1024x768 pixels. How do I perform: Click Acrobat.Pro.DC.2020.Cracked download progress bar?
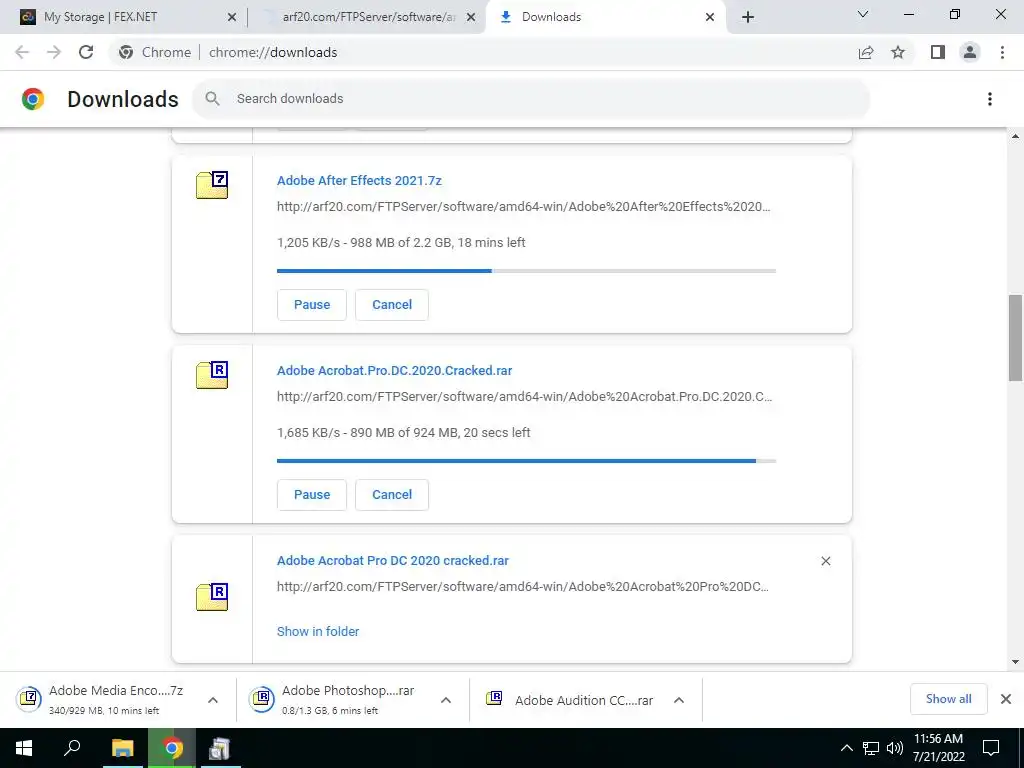(x=526, y=460)
